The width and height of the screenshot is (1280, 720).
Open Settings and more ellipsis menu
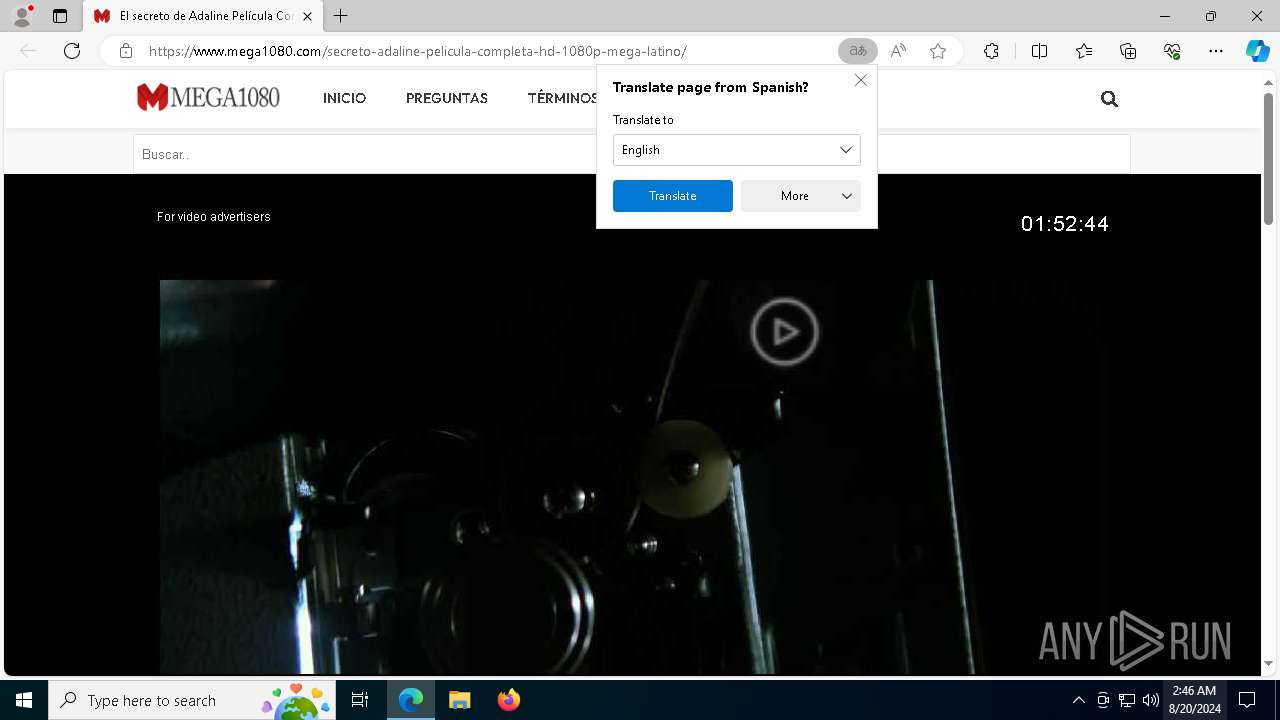point(1216,51)
